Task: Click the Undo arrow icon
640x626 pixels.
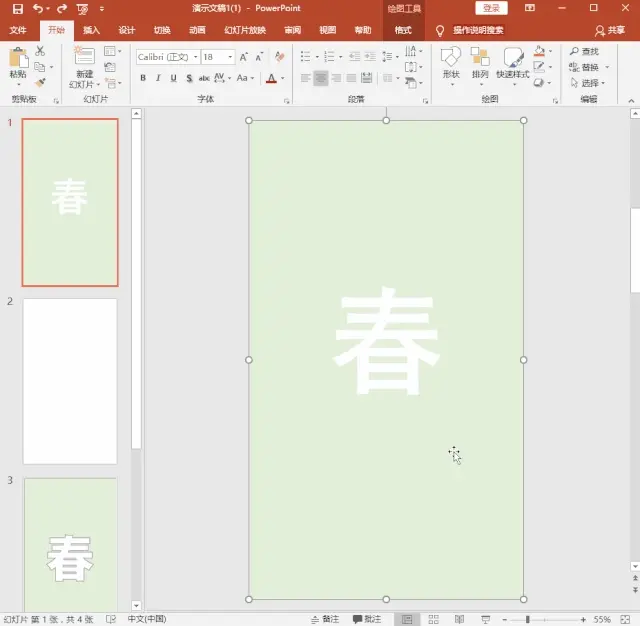Action: tap(37, 8)
